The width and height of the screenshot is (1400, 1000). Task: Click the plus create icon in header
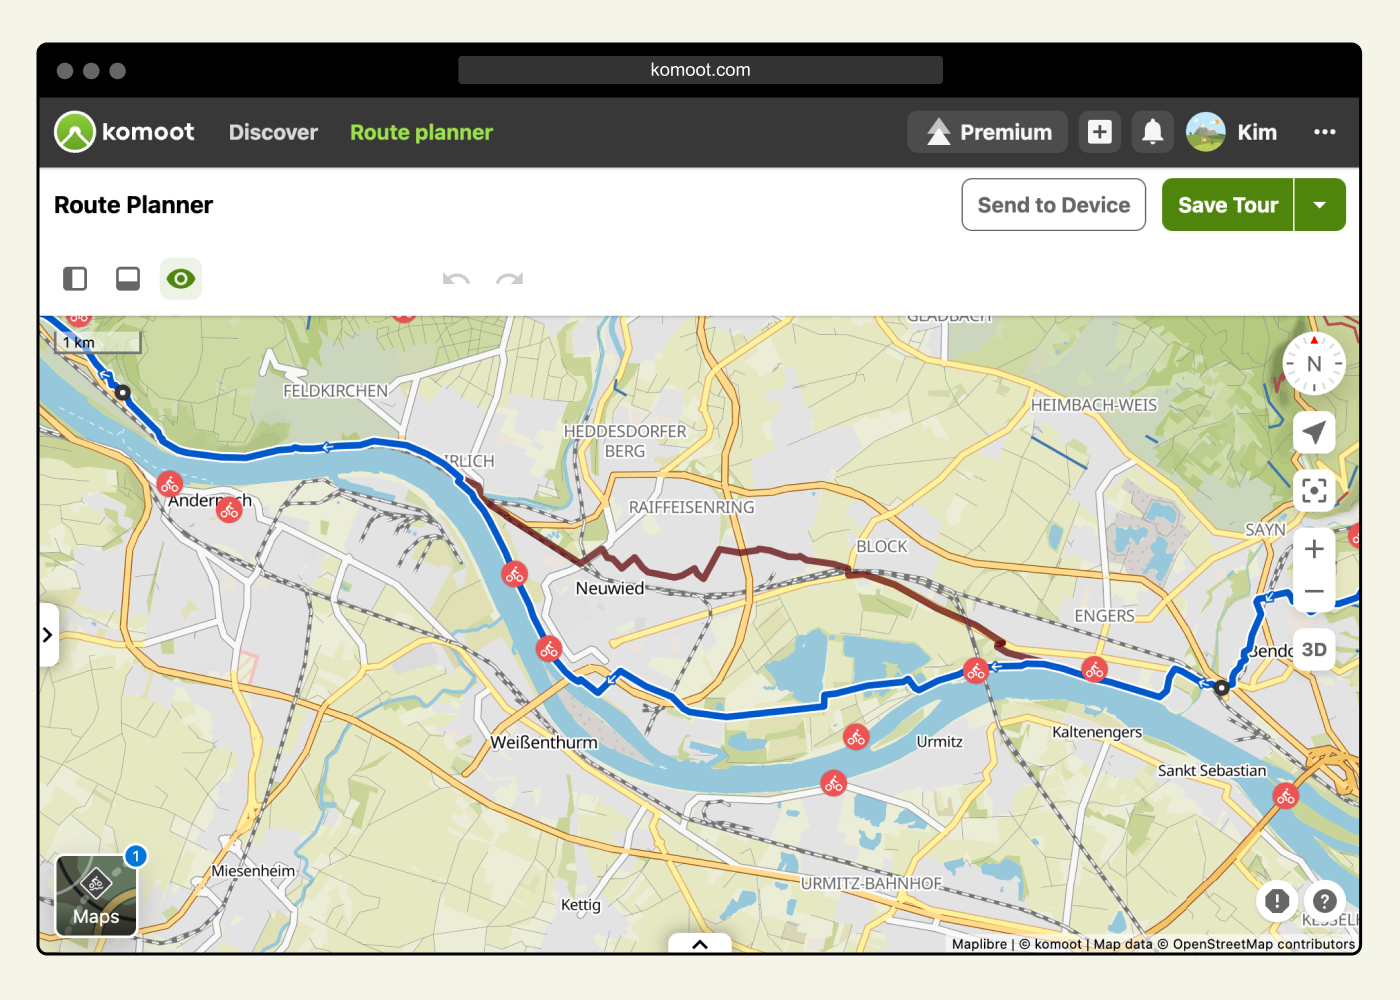1099,132
